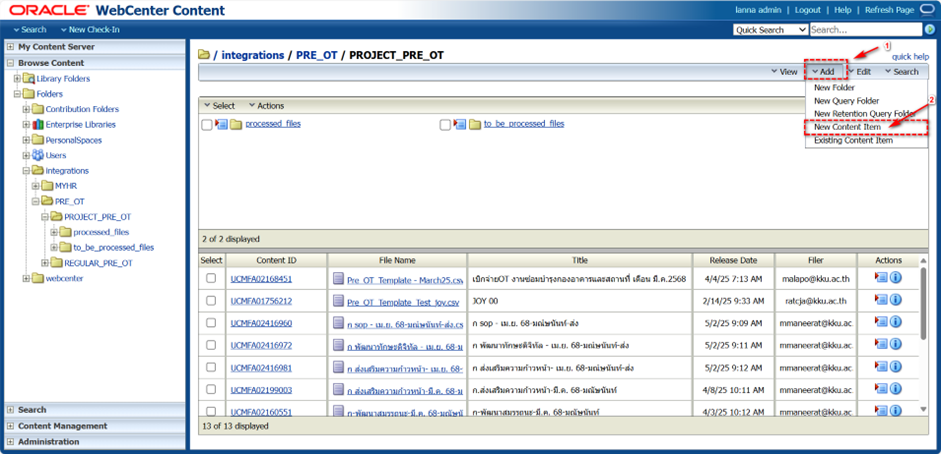Choose New Content Item from Add menu
941x454 pixels.
[846, 127]
